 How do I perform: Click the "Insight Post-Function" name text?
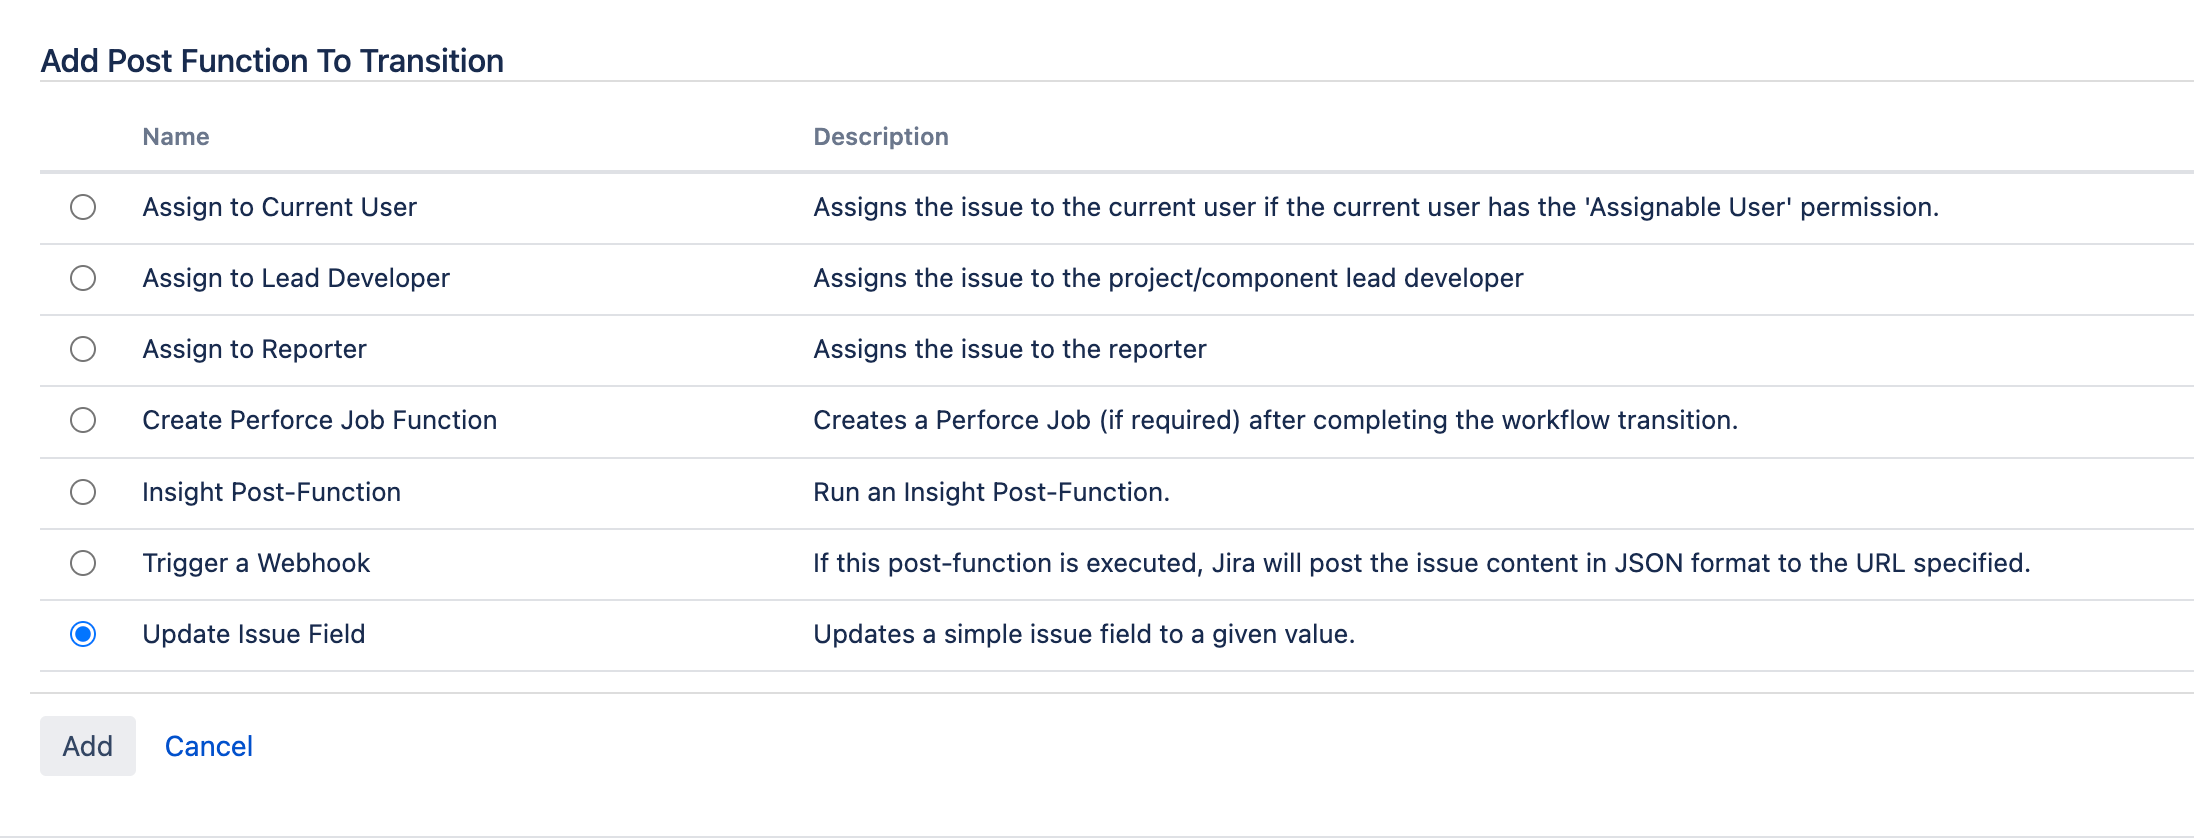[x=271, y=492]
